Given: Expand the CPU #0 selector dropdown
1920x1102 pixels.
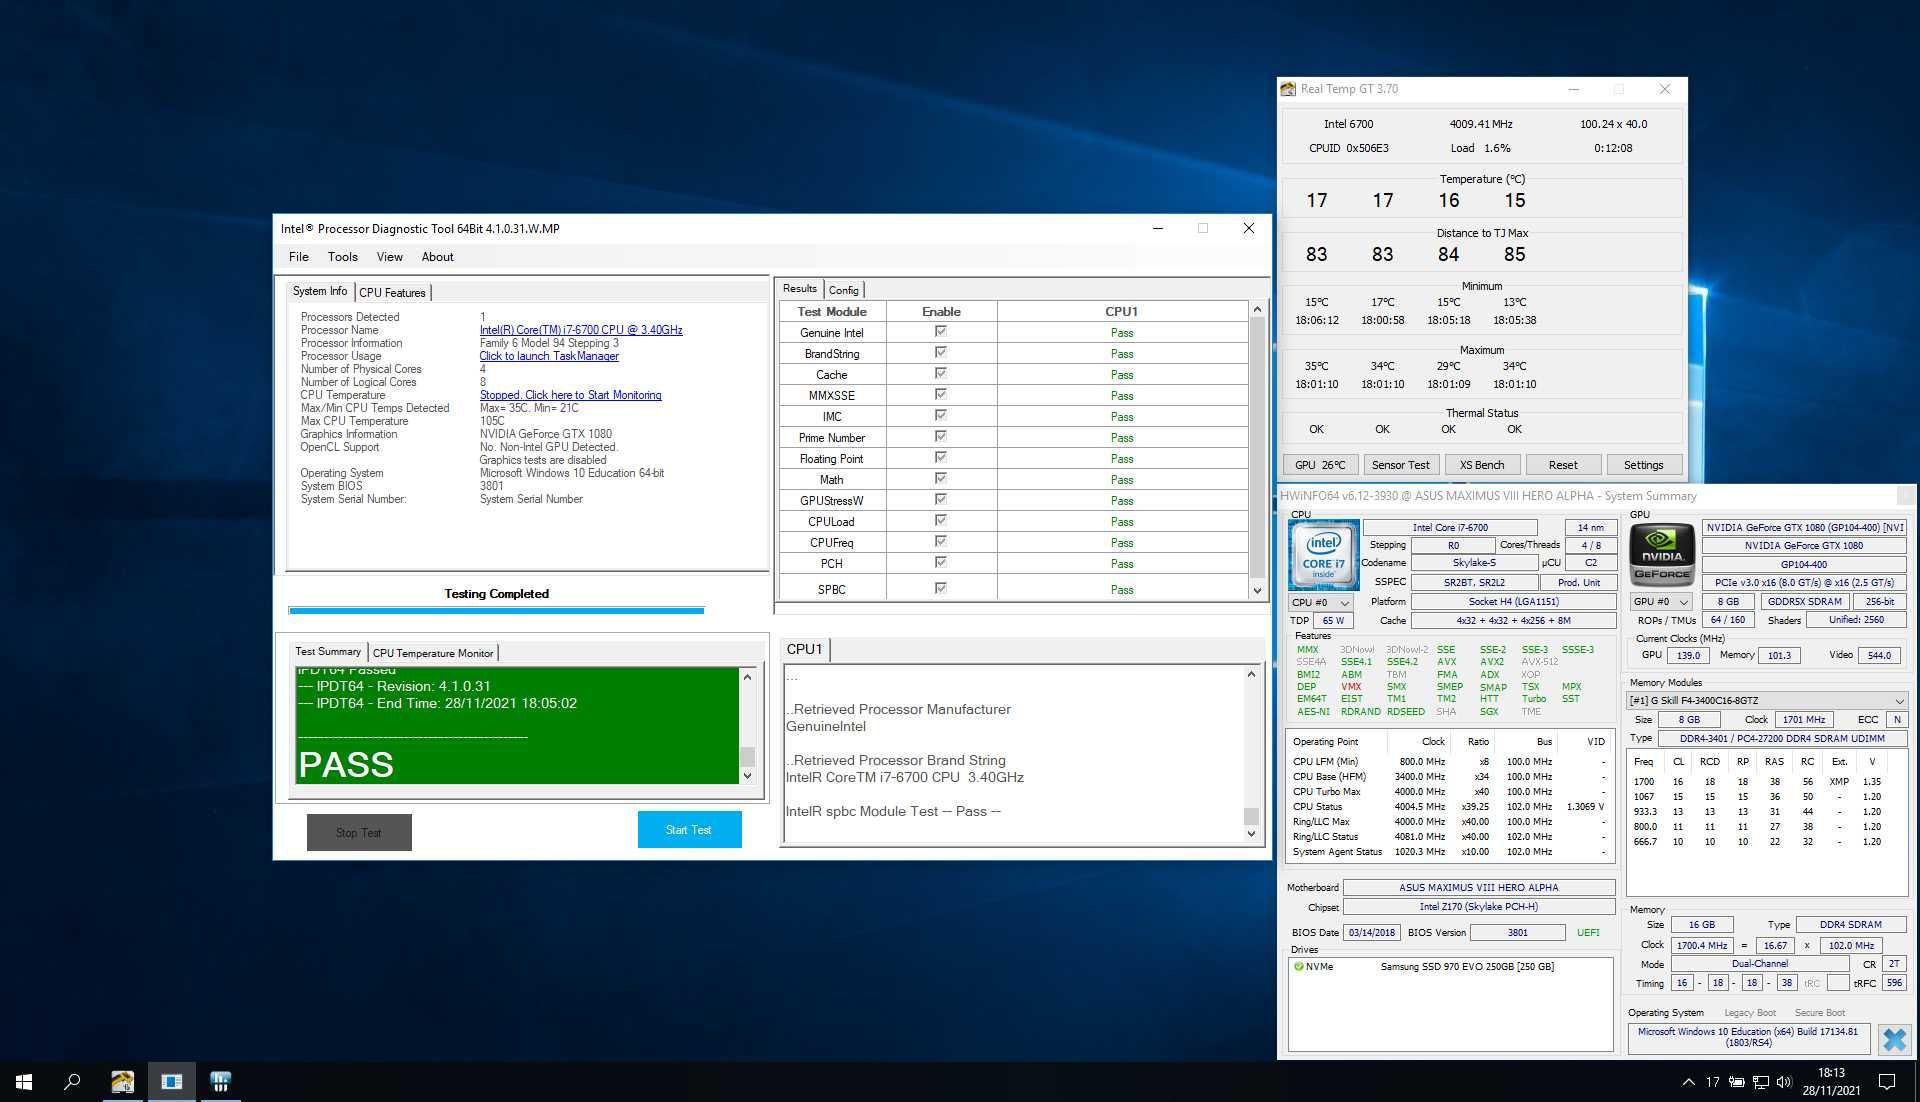Looking at the screenshot, I should pos(1320,603).
